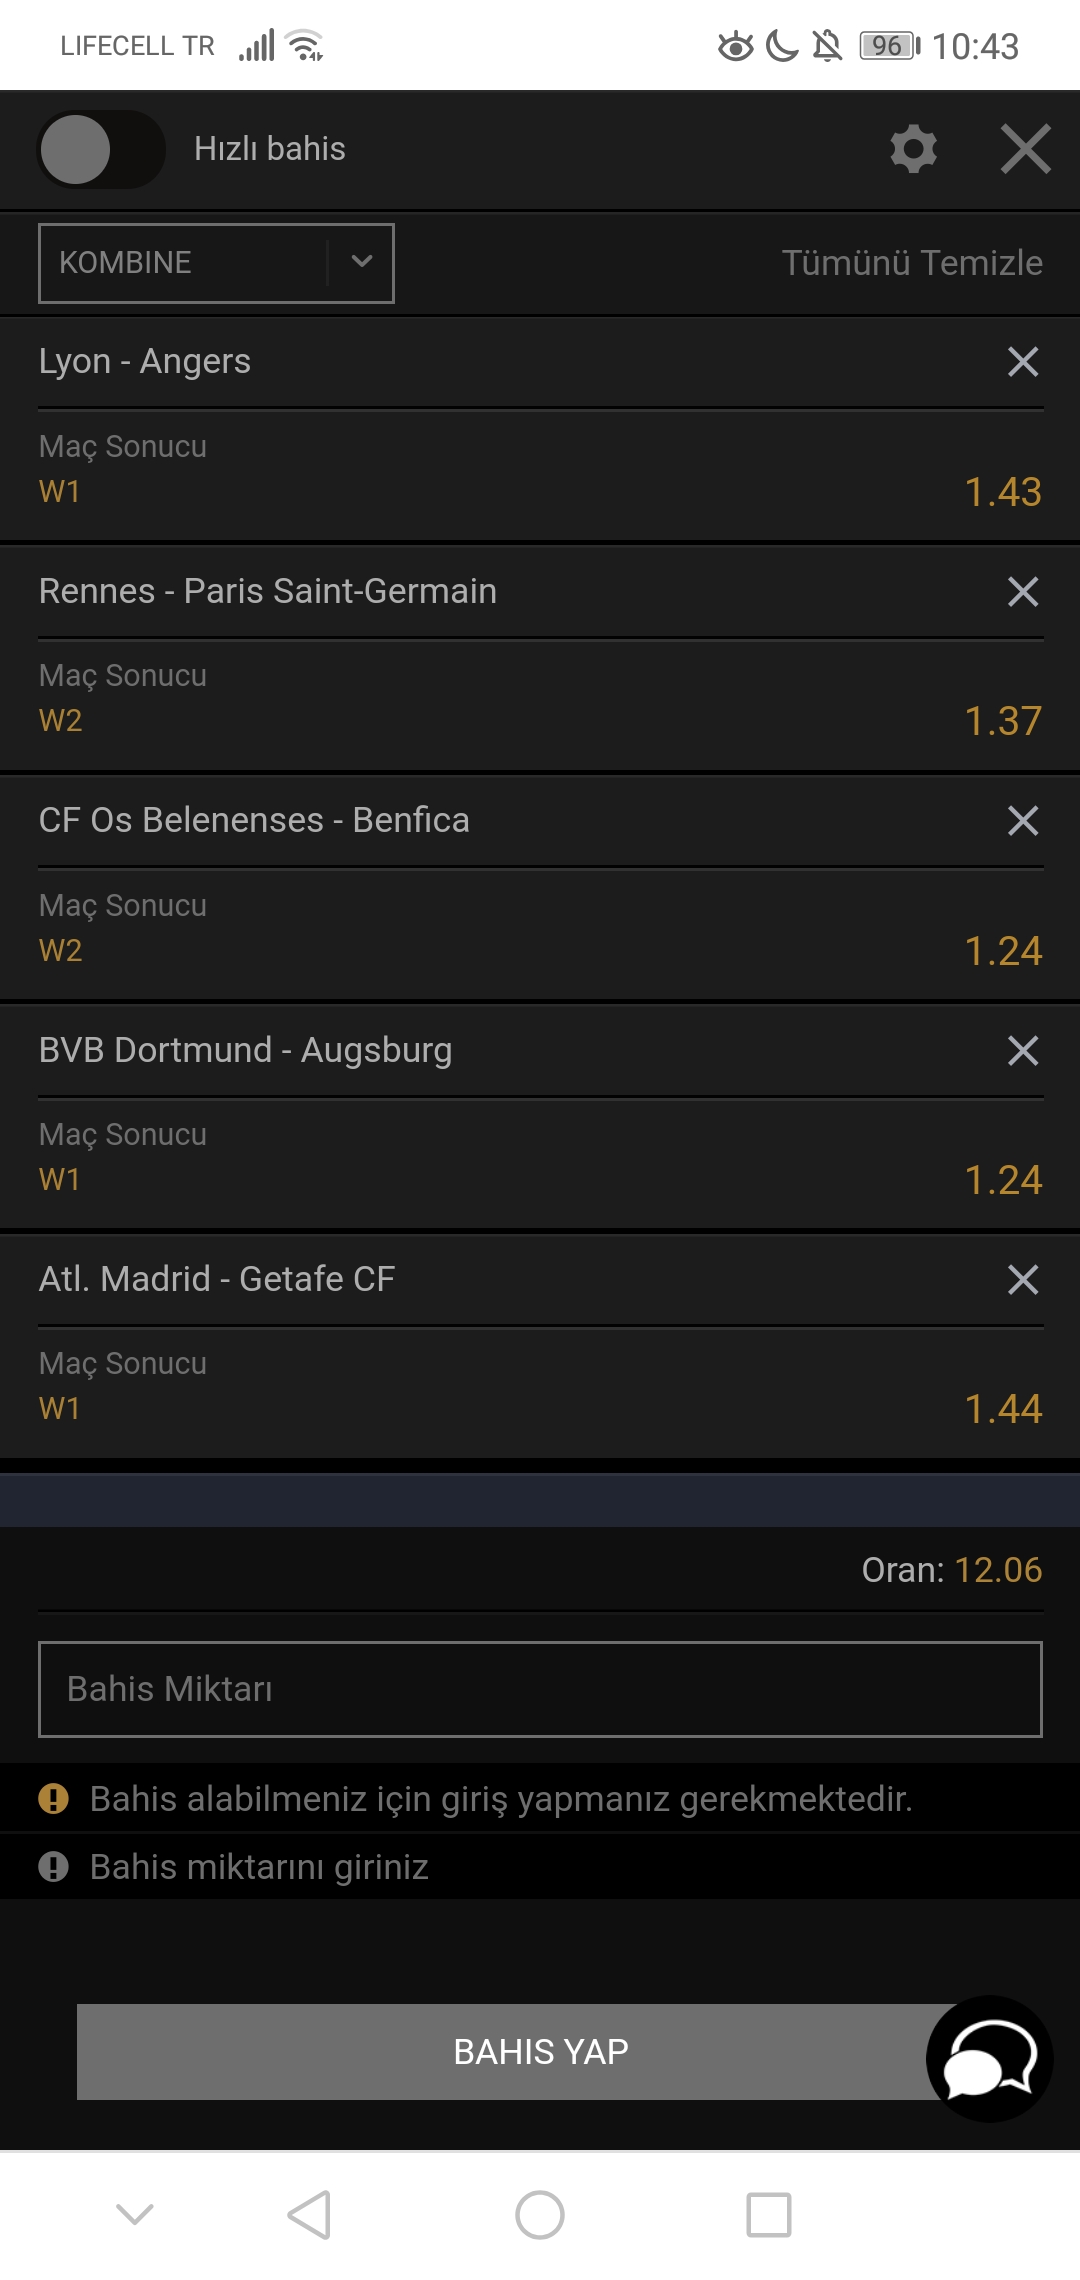
Task: Remove Lyon - Angers selection
Action: coord(1023,362)
